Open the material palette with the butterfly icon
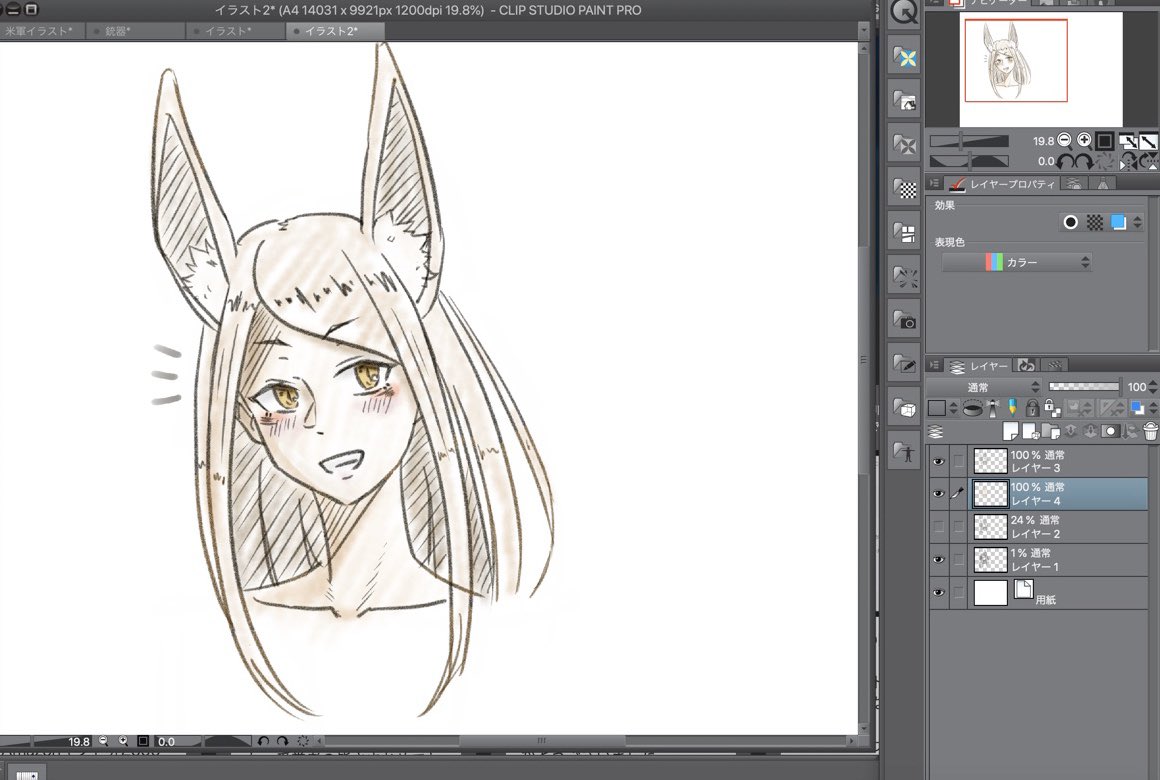 coord(904,57)
